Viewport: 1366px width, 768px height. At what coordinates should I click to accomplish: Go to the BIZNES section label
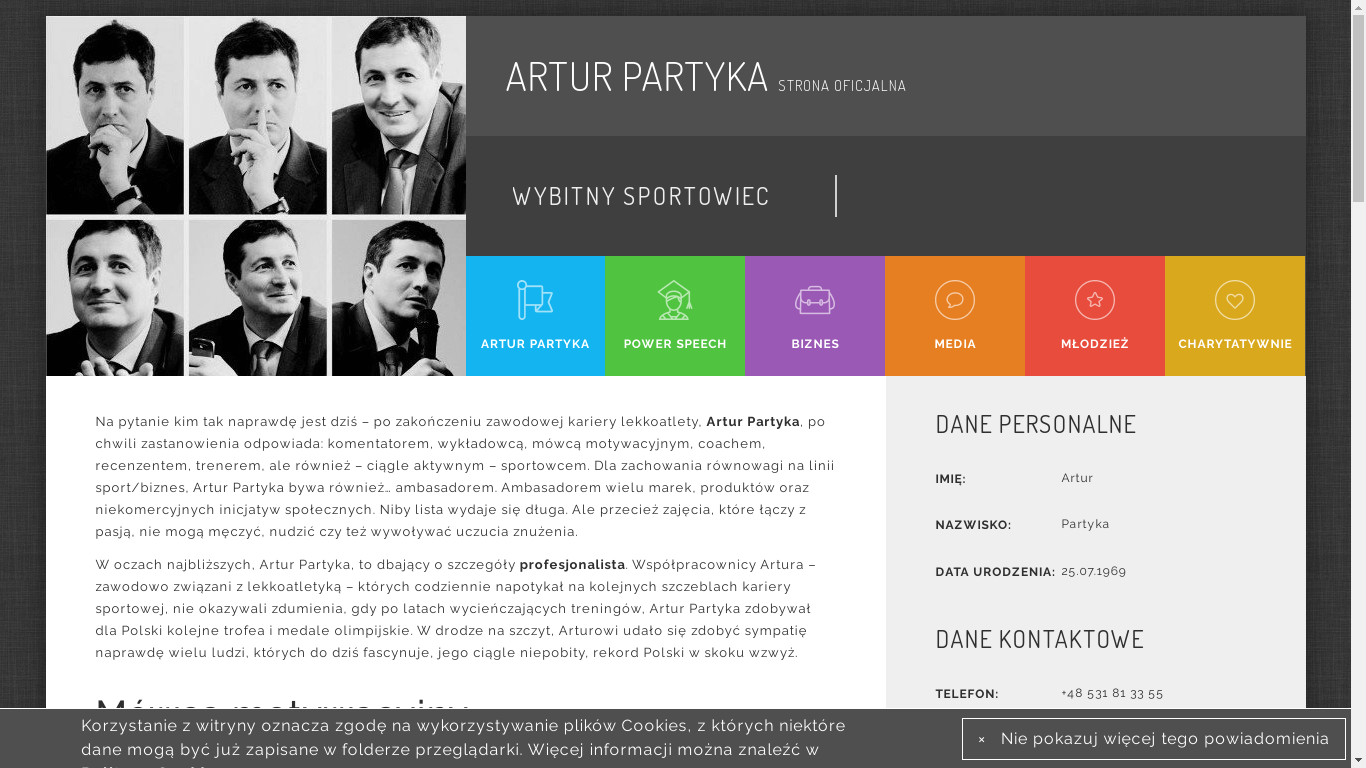click(x=815, y=344)
